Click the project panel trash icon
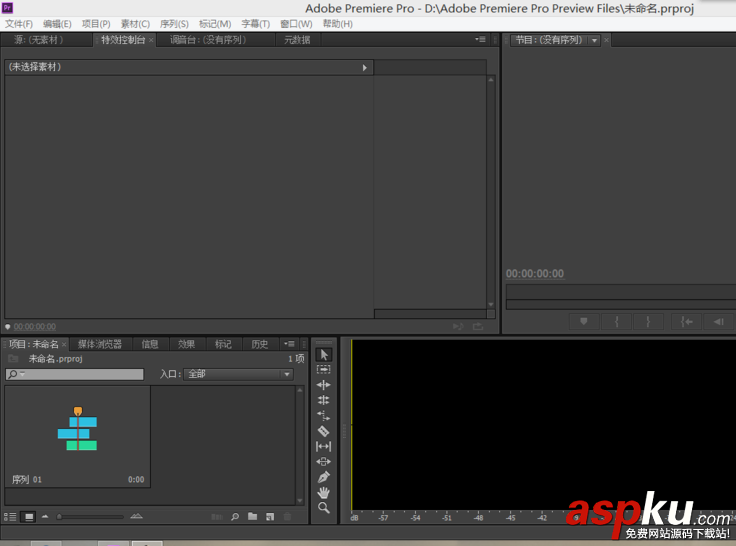The width and height of the screenshot is (736, 546). [x=287, y=517]
